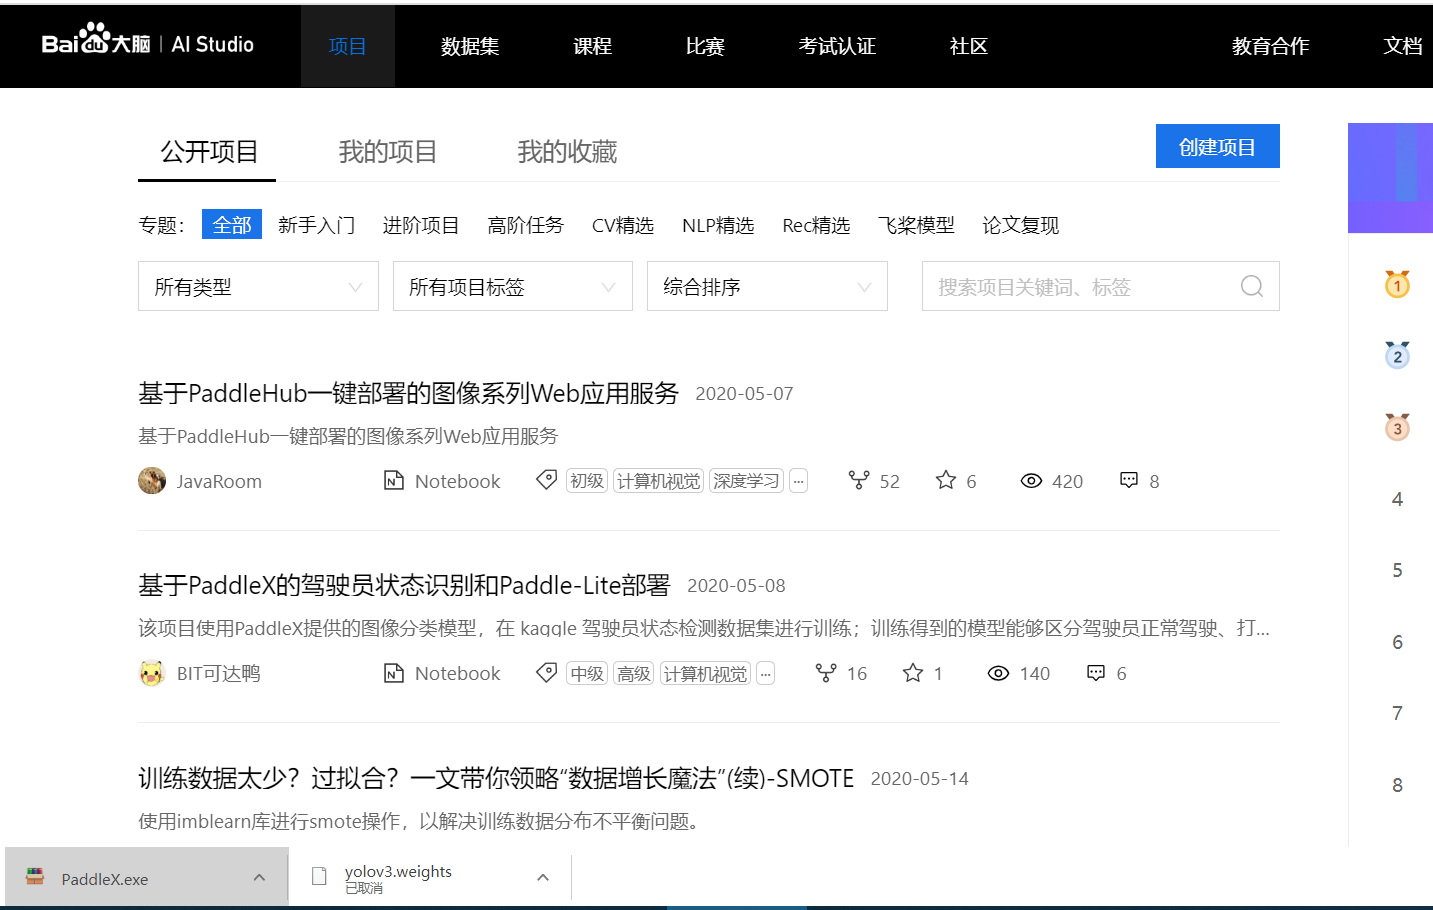Click the 深度学习 tag
This screenshot has height=910, width=1433.
746,481
